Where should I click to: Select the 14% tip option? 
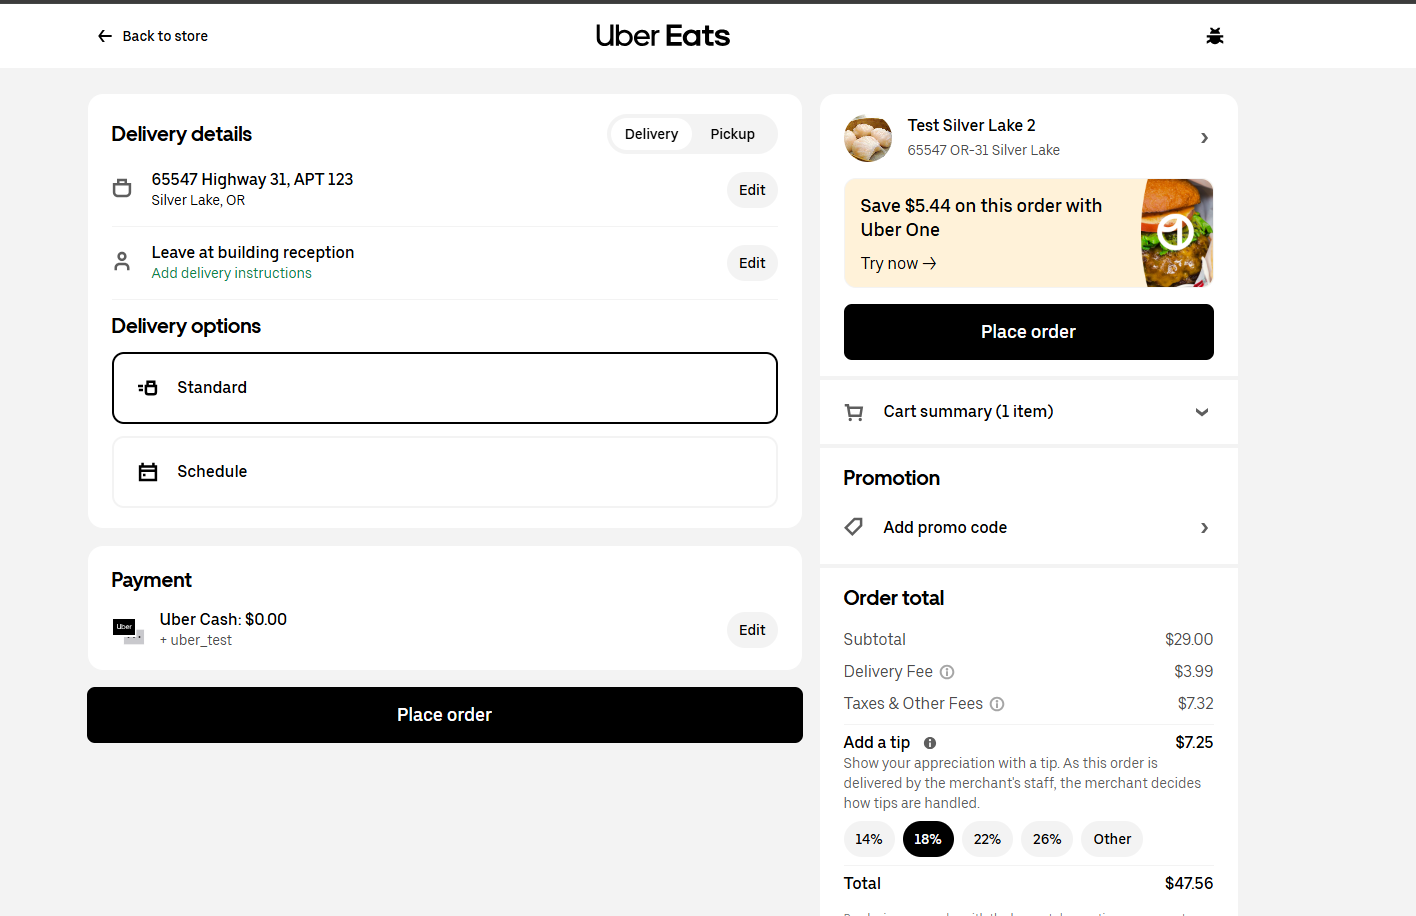click(868, 839)
